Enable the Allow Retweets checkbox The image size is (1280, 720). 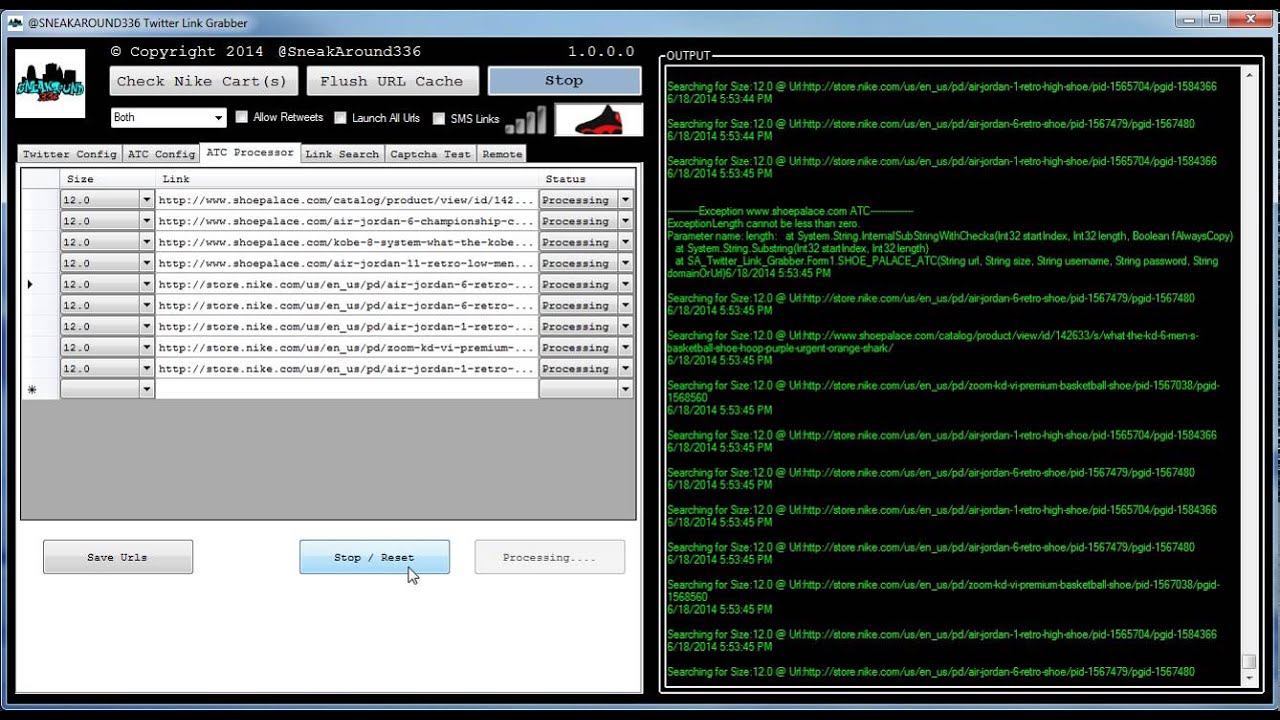click(242, 117)
